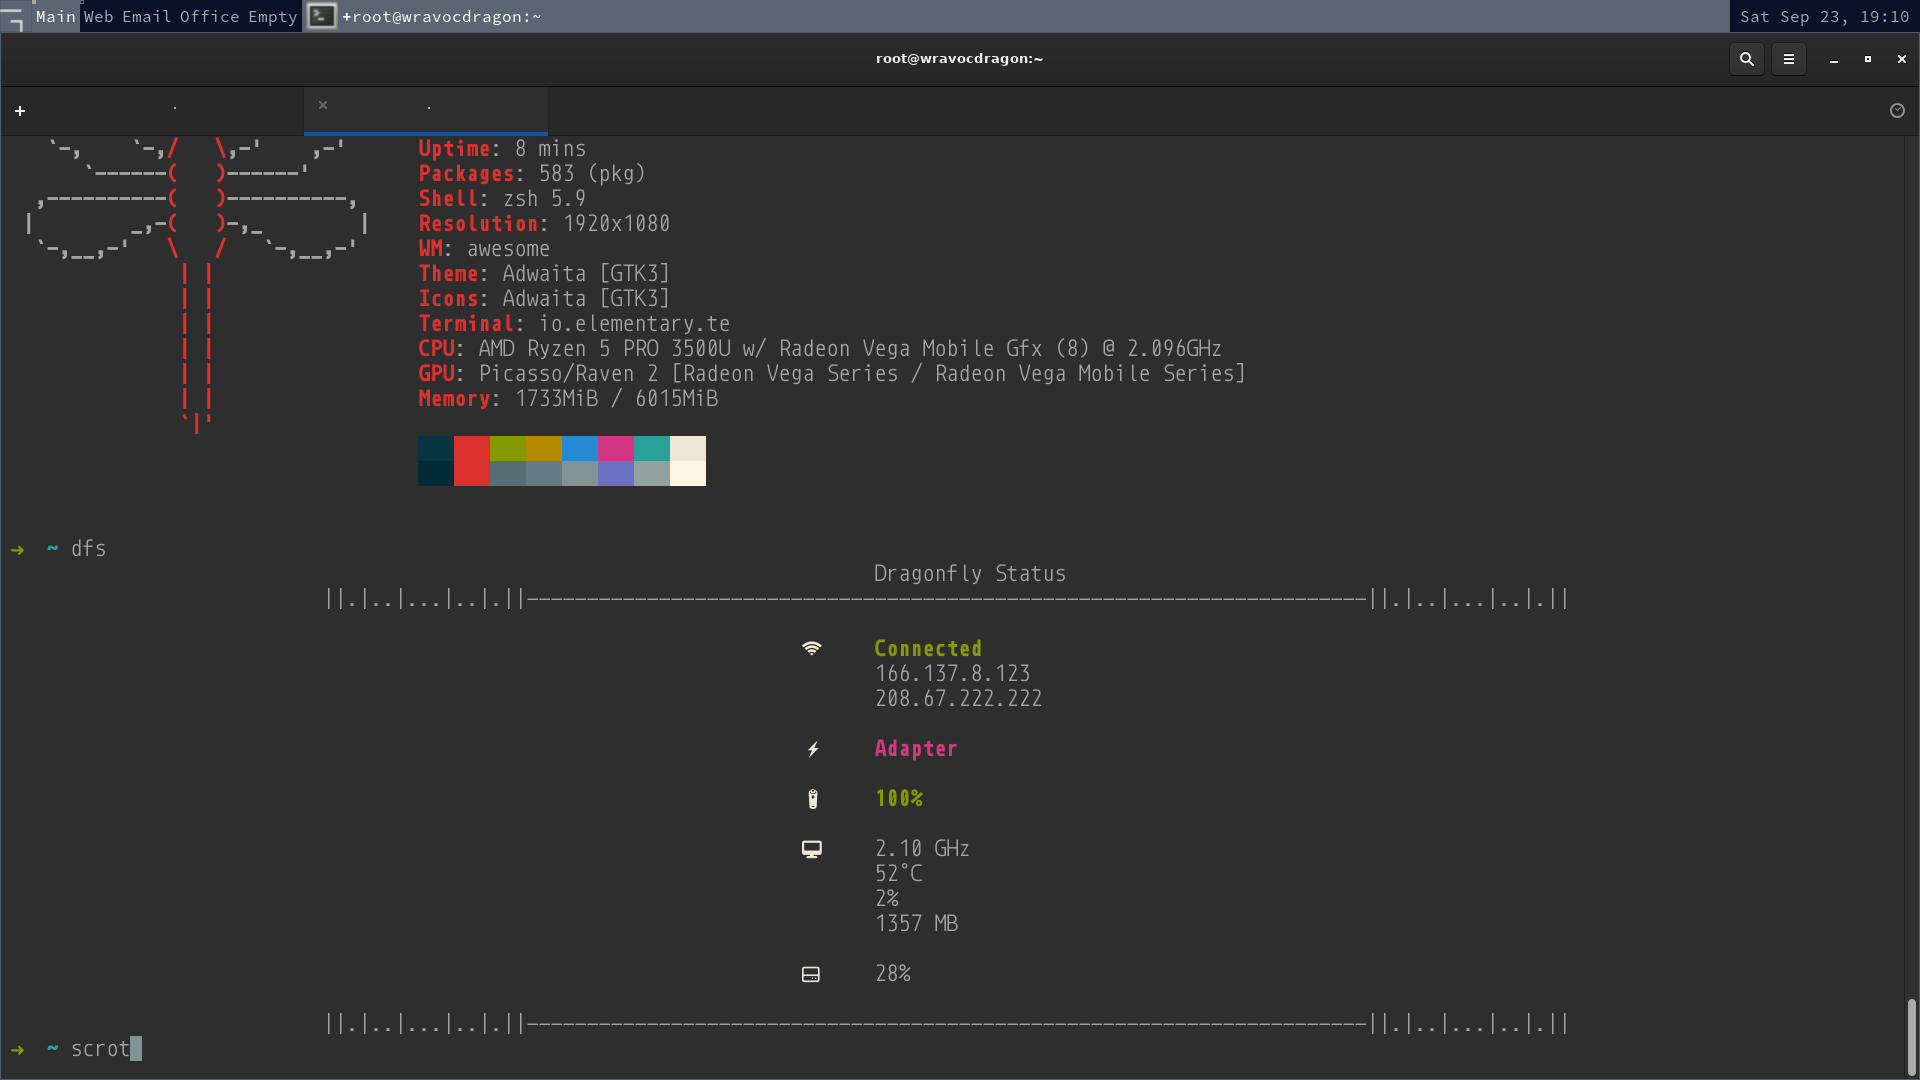Select the Web workspace tag
1920x1080 pixels.
point(98,16)
